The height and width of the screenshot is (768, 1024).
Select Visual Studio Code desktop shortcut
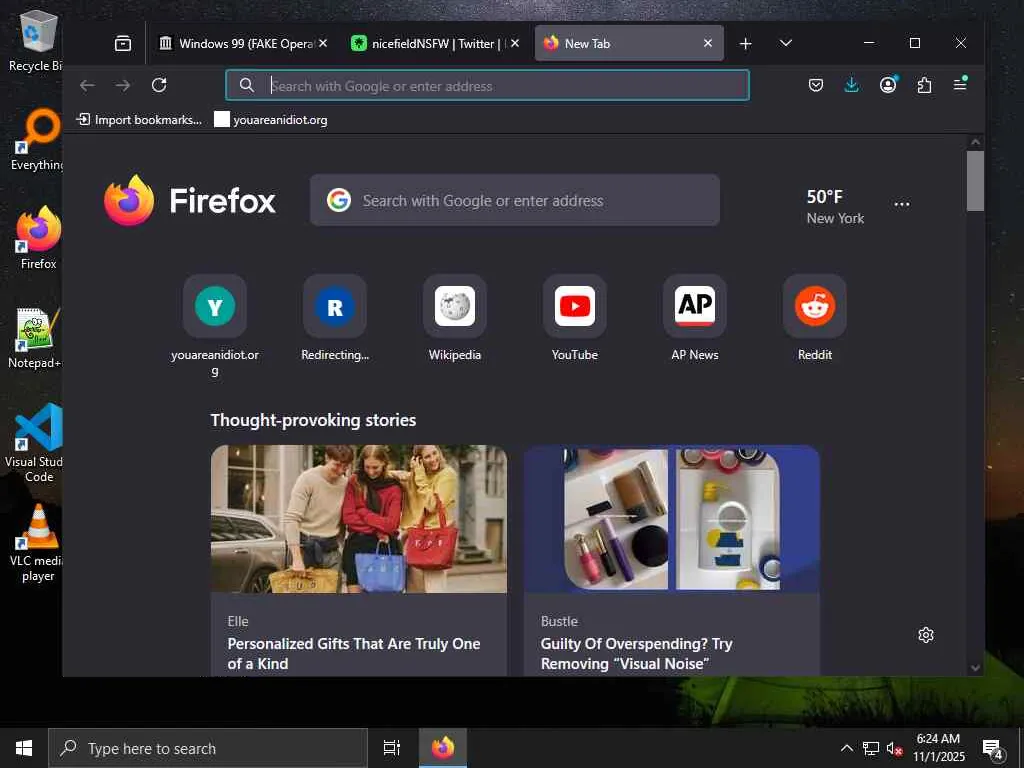click(x=35, y=443)
